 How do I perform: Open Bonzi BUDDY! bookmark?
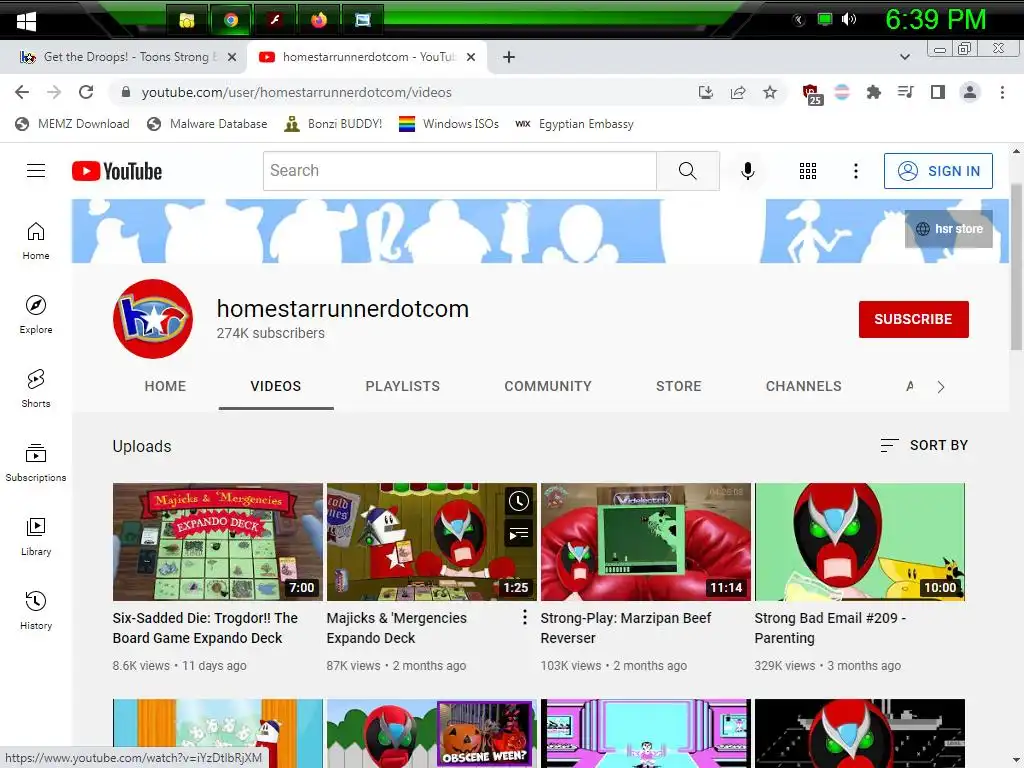coord(334,124)
